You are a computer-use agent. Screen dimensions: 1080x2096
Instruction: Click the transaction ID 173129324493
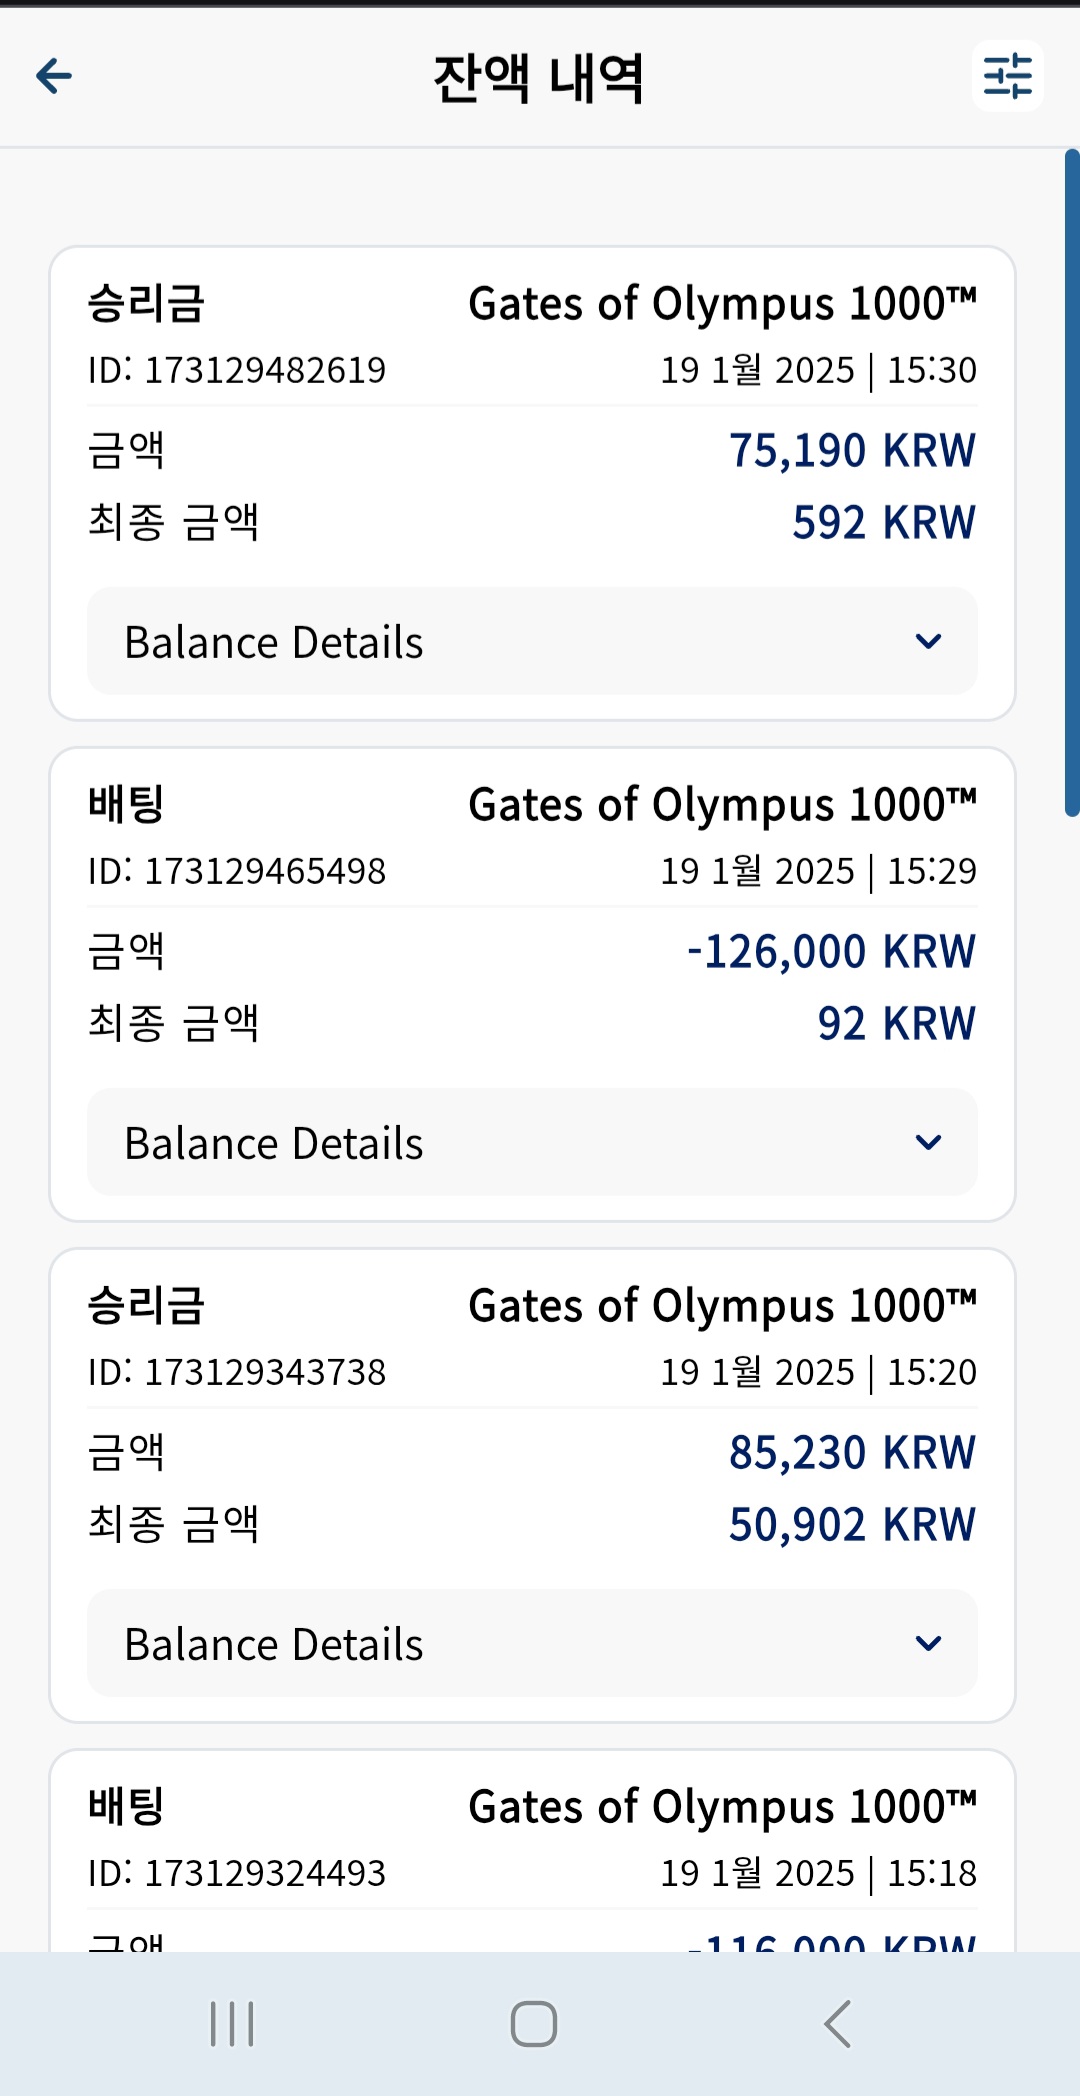237,1873
